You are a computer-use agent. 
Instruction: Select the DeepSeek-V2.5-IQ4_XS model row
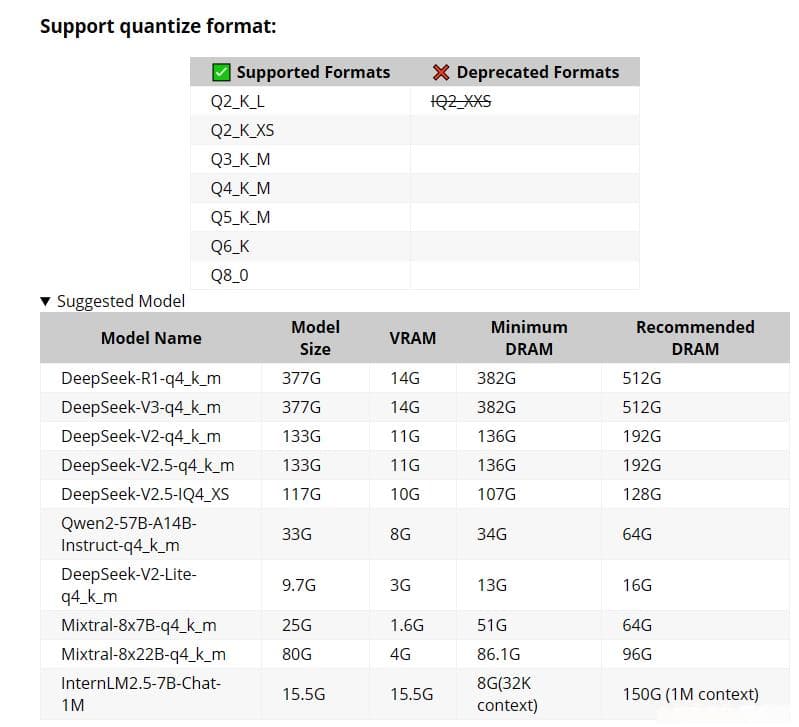[x=415, y=494]
